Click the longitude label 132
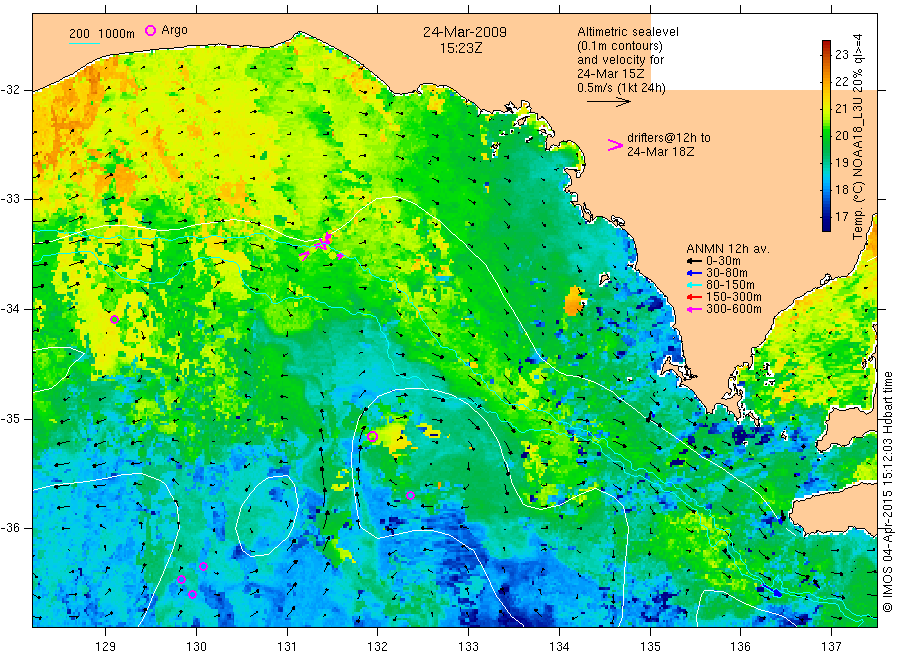The image size is (900, 660). [378, 647]
